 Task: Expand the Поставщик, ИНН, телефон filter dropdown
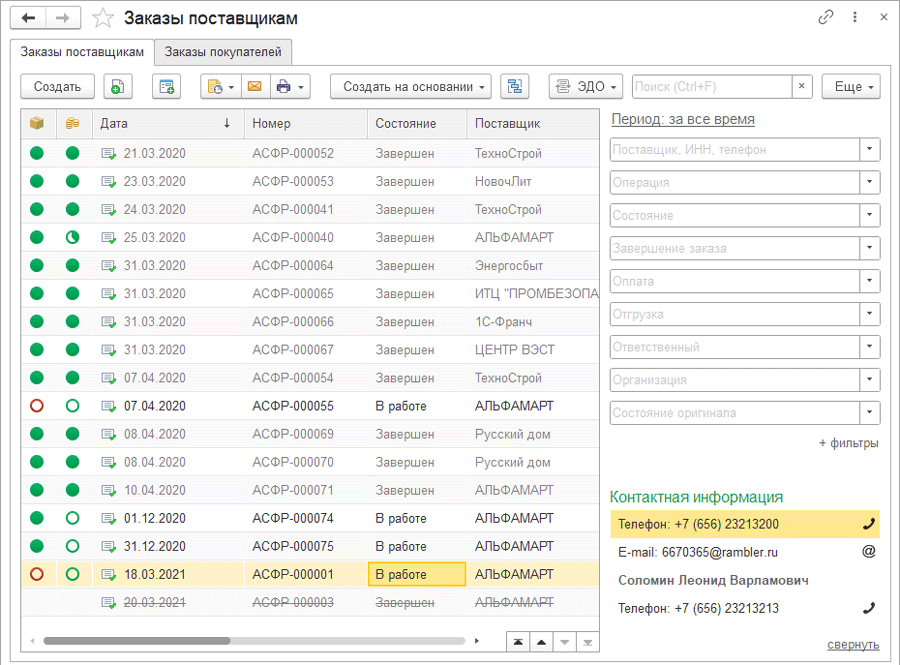coord(870,149)
